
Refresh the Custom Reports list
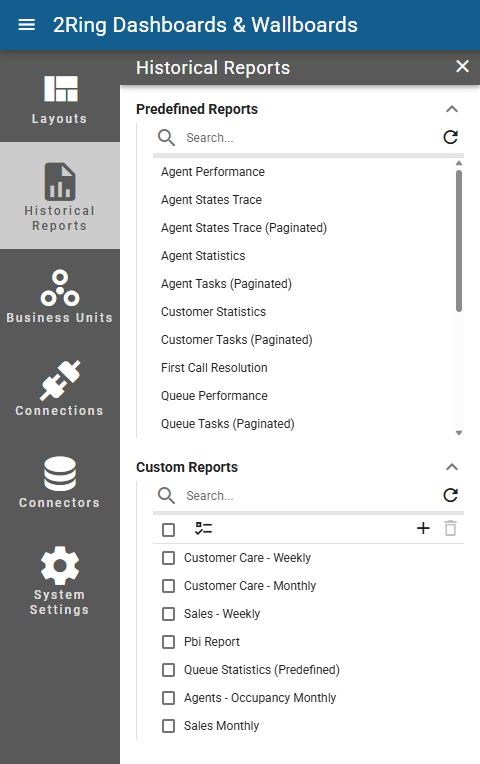pos(450,496)
